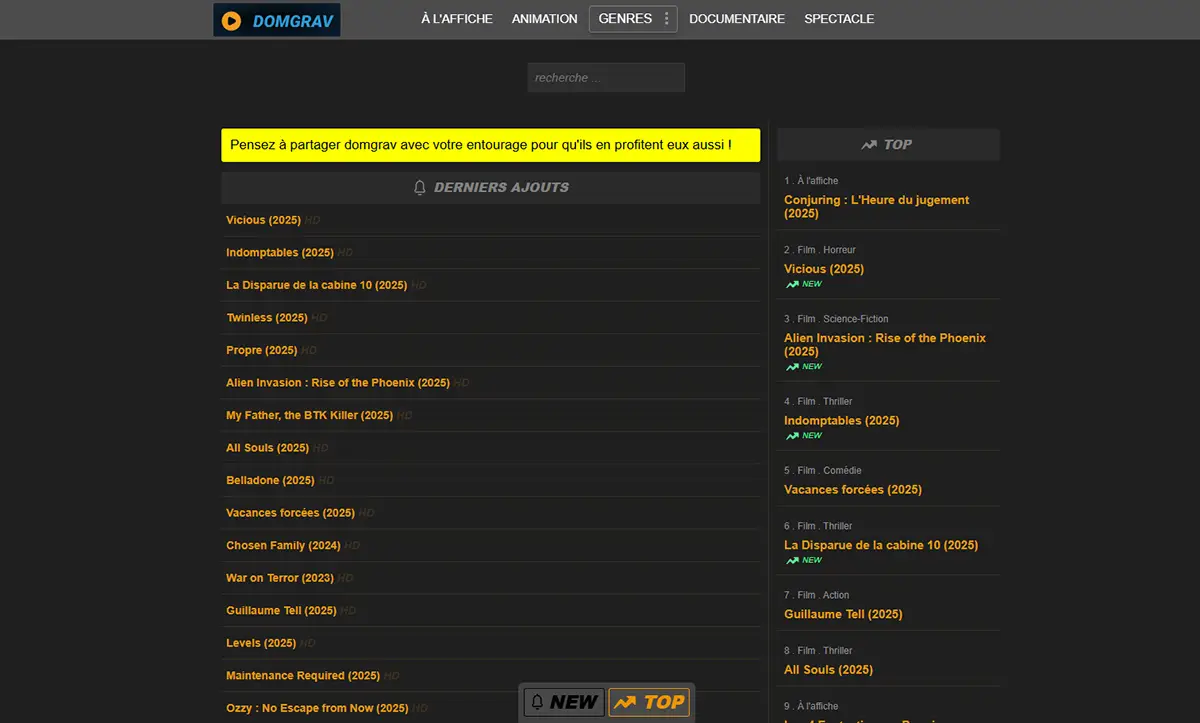The height and width of the screenshot is (723, 1200).
Task: Select the ANIMATION nav item
Action: click(x=544, y=19)
